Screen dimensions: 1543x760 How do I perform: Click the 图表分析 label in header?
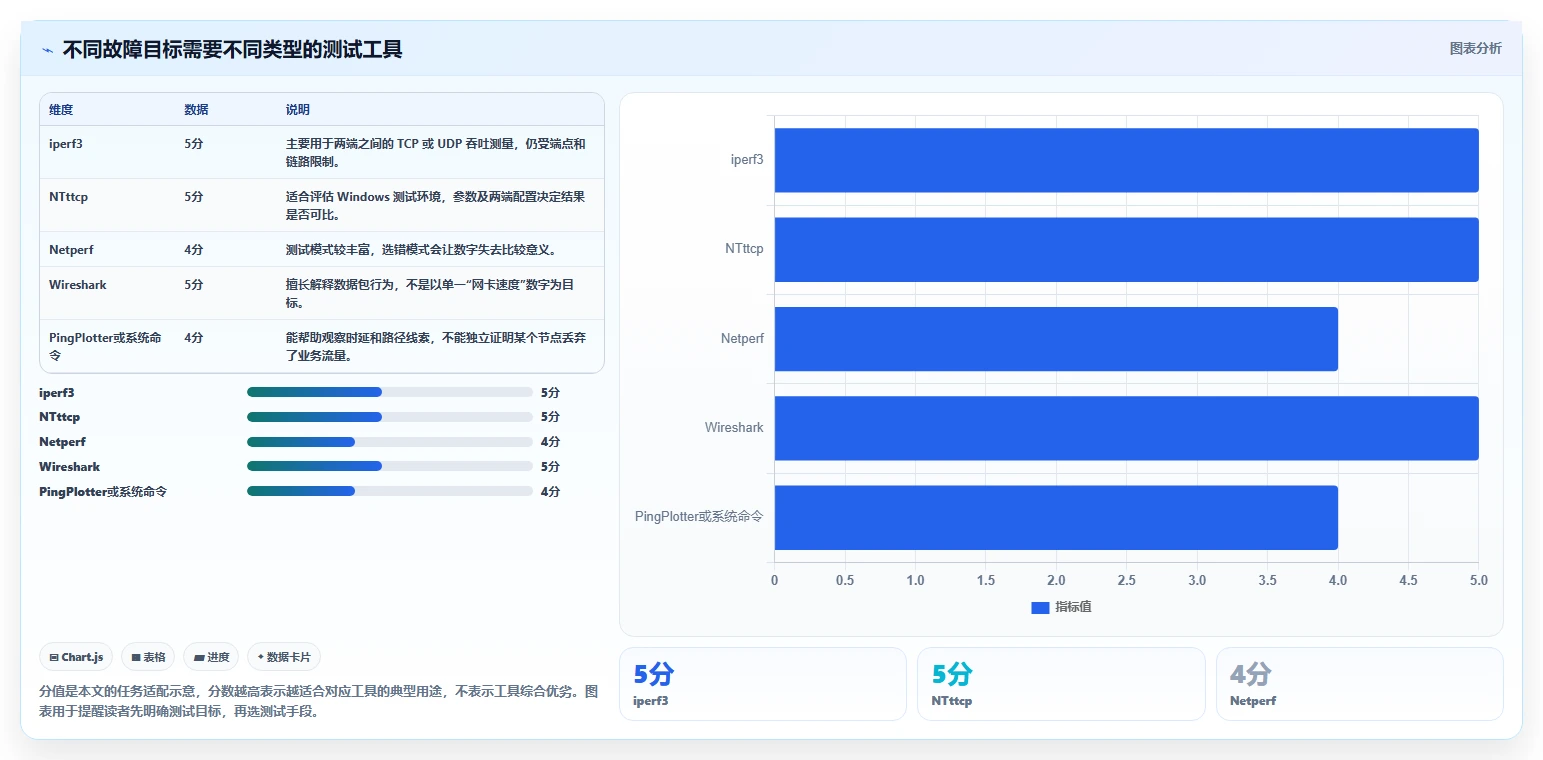tap(1475, 48)
